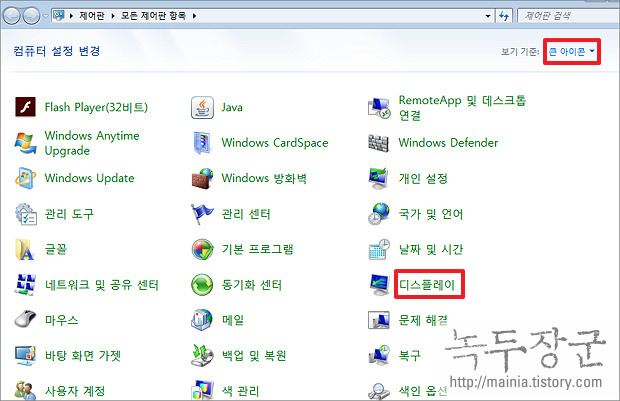Screen dimensions: 620x401
Task: Click the 동기화 센터 green icon
Action: (x=202, y=285)
